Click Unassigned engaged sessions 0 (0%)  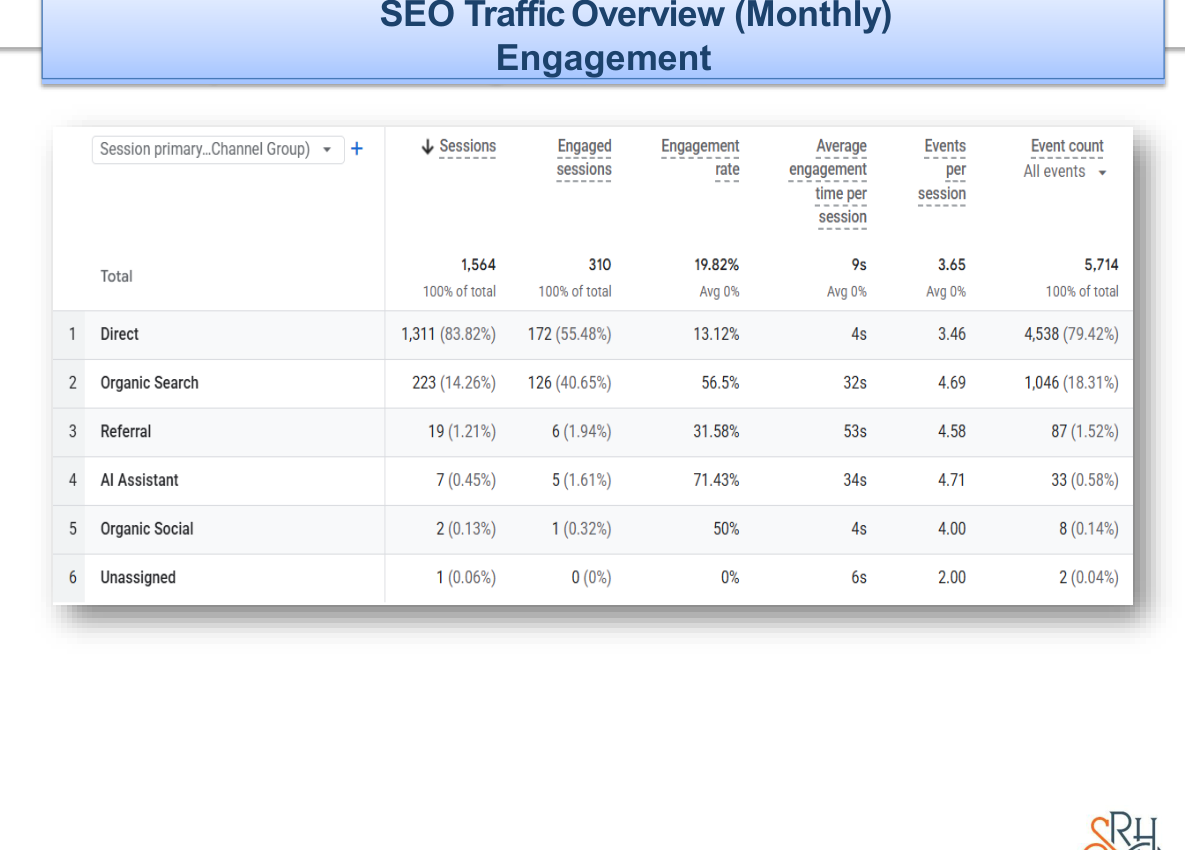click(x=591, y=577)
